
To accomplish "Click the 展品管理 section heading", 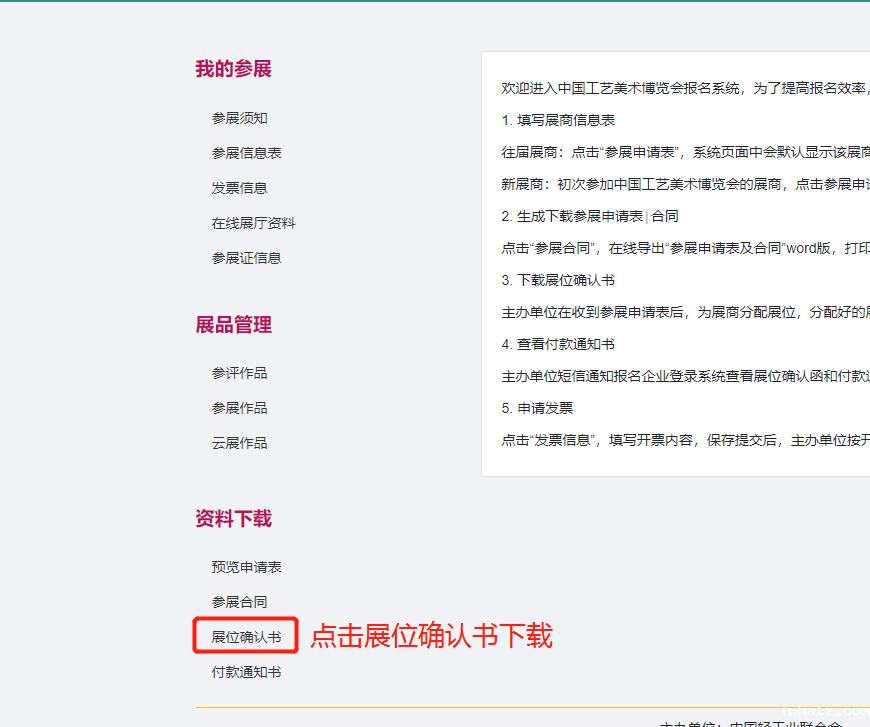I will 233,325.
